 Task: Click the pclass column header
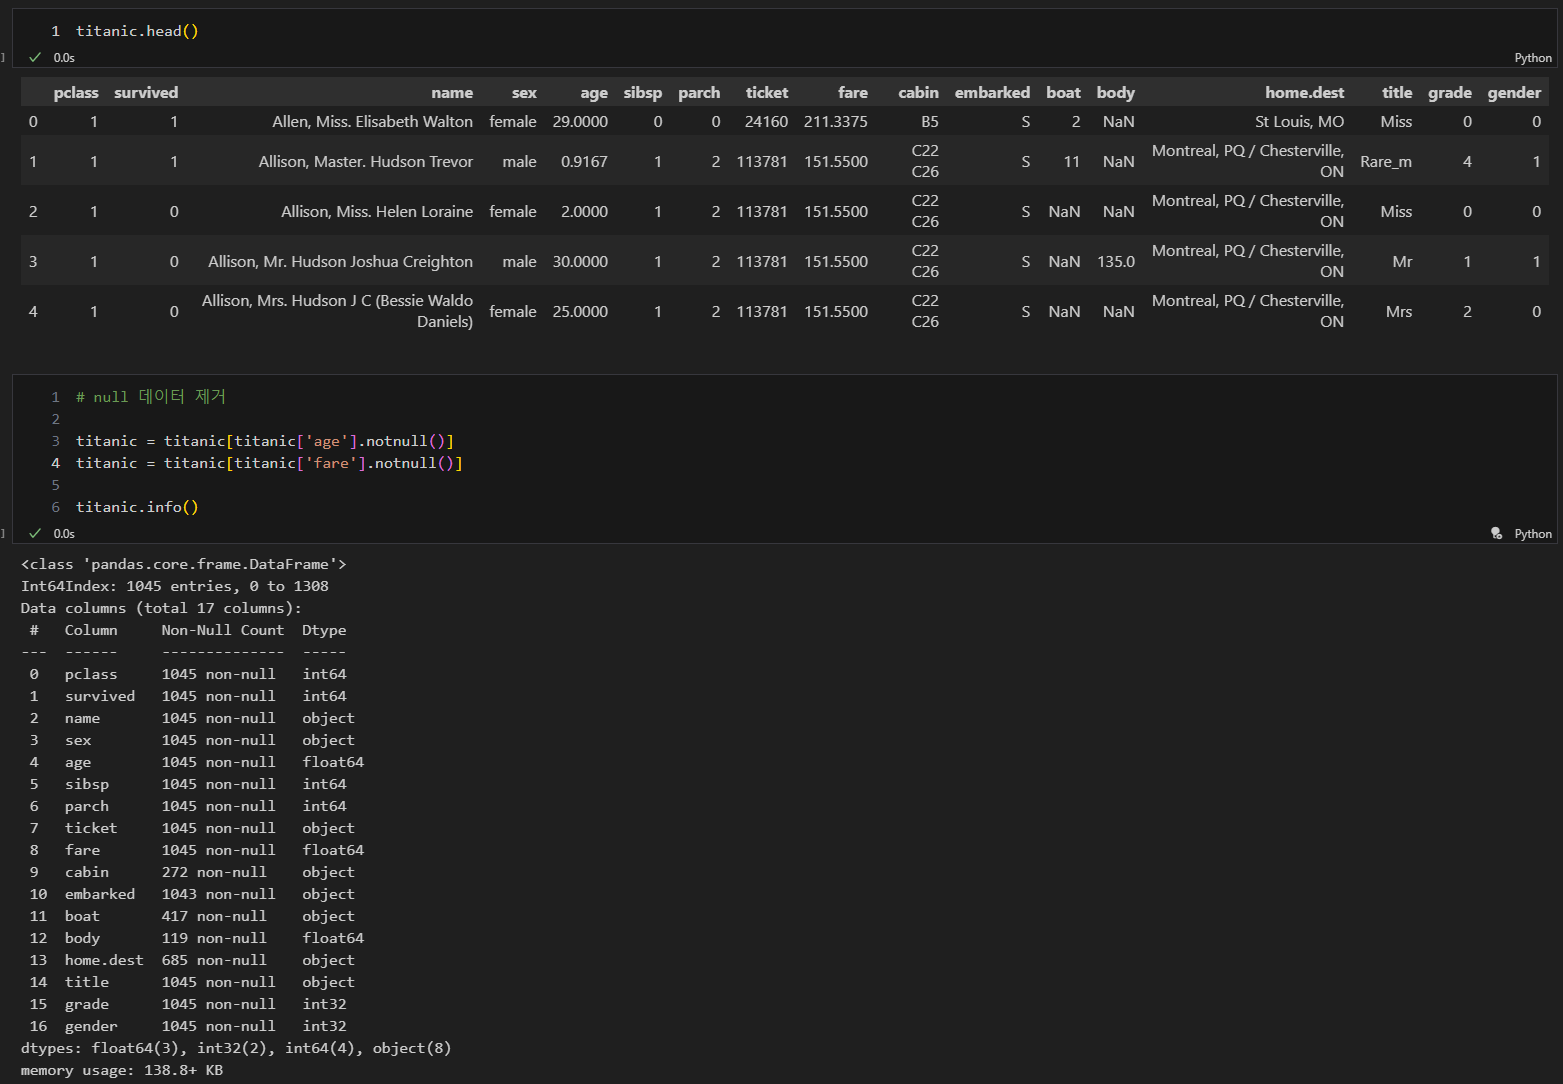click(x=76, y=92)
